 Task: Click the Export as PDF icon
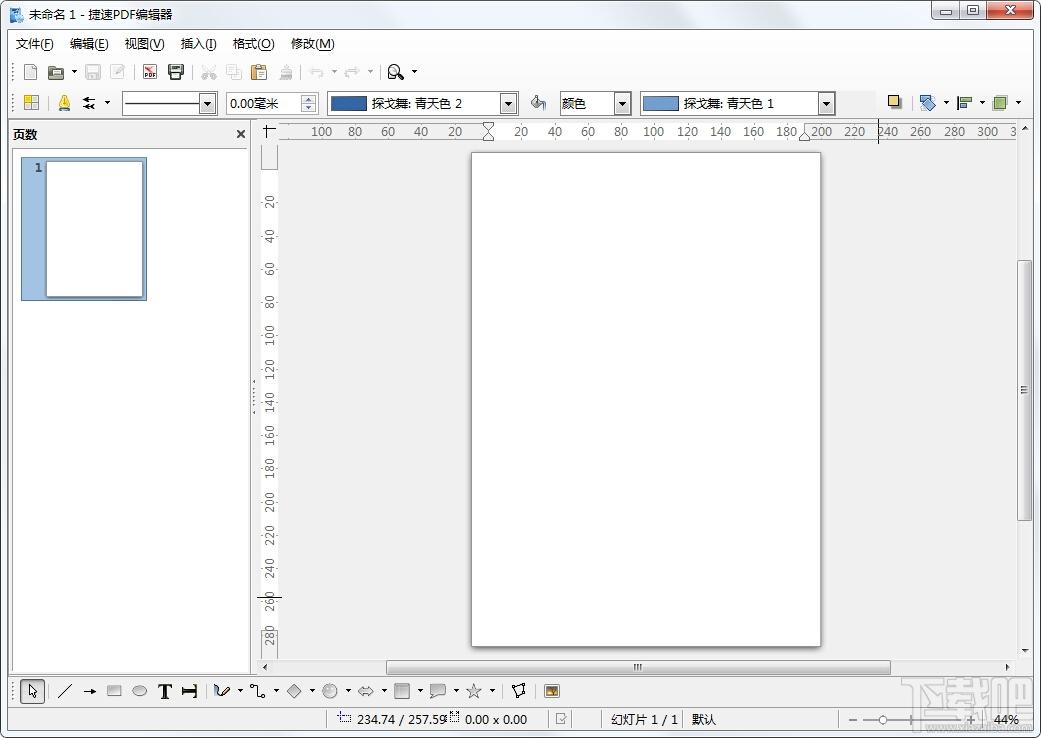coord(150,72)
